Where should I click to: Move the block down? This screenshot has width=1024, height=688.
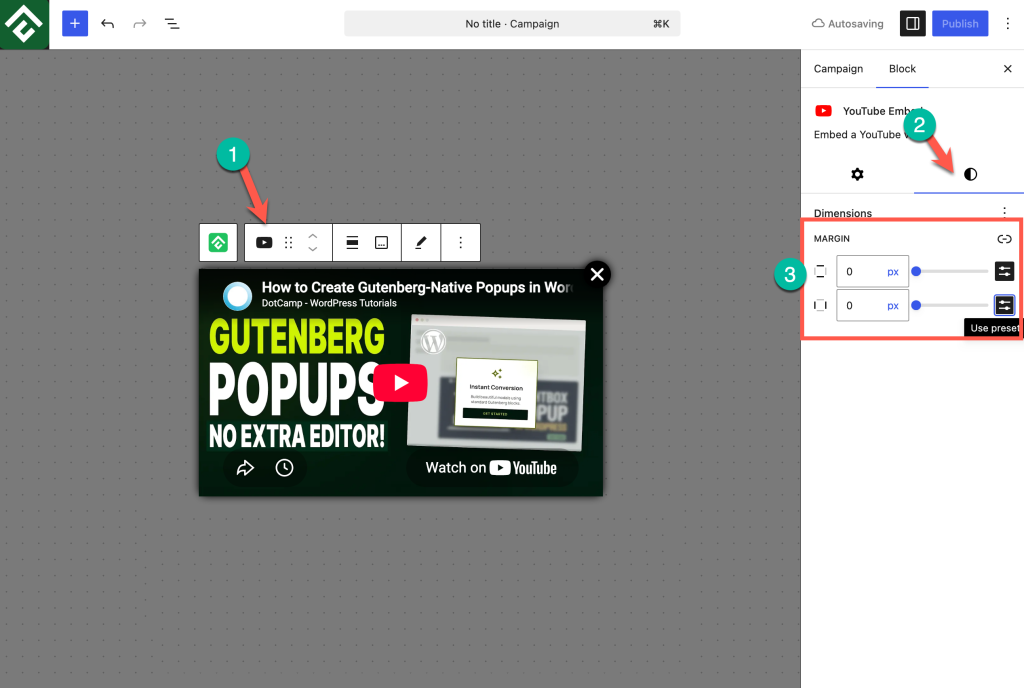(313, 249)
